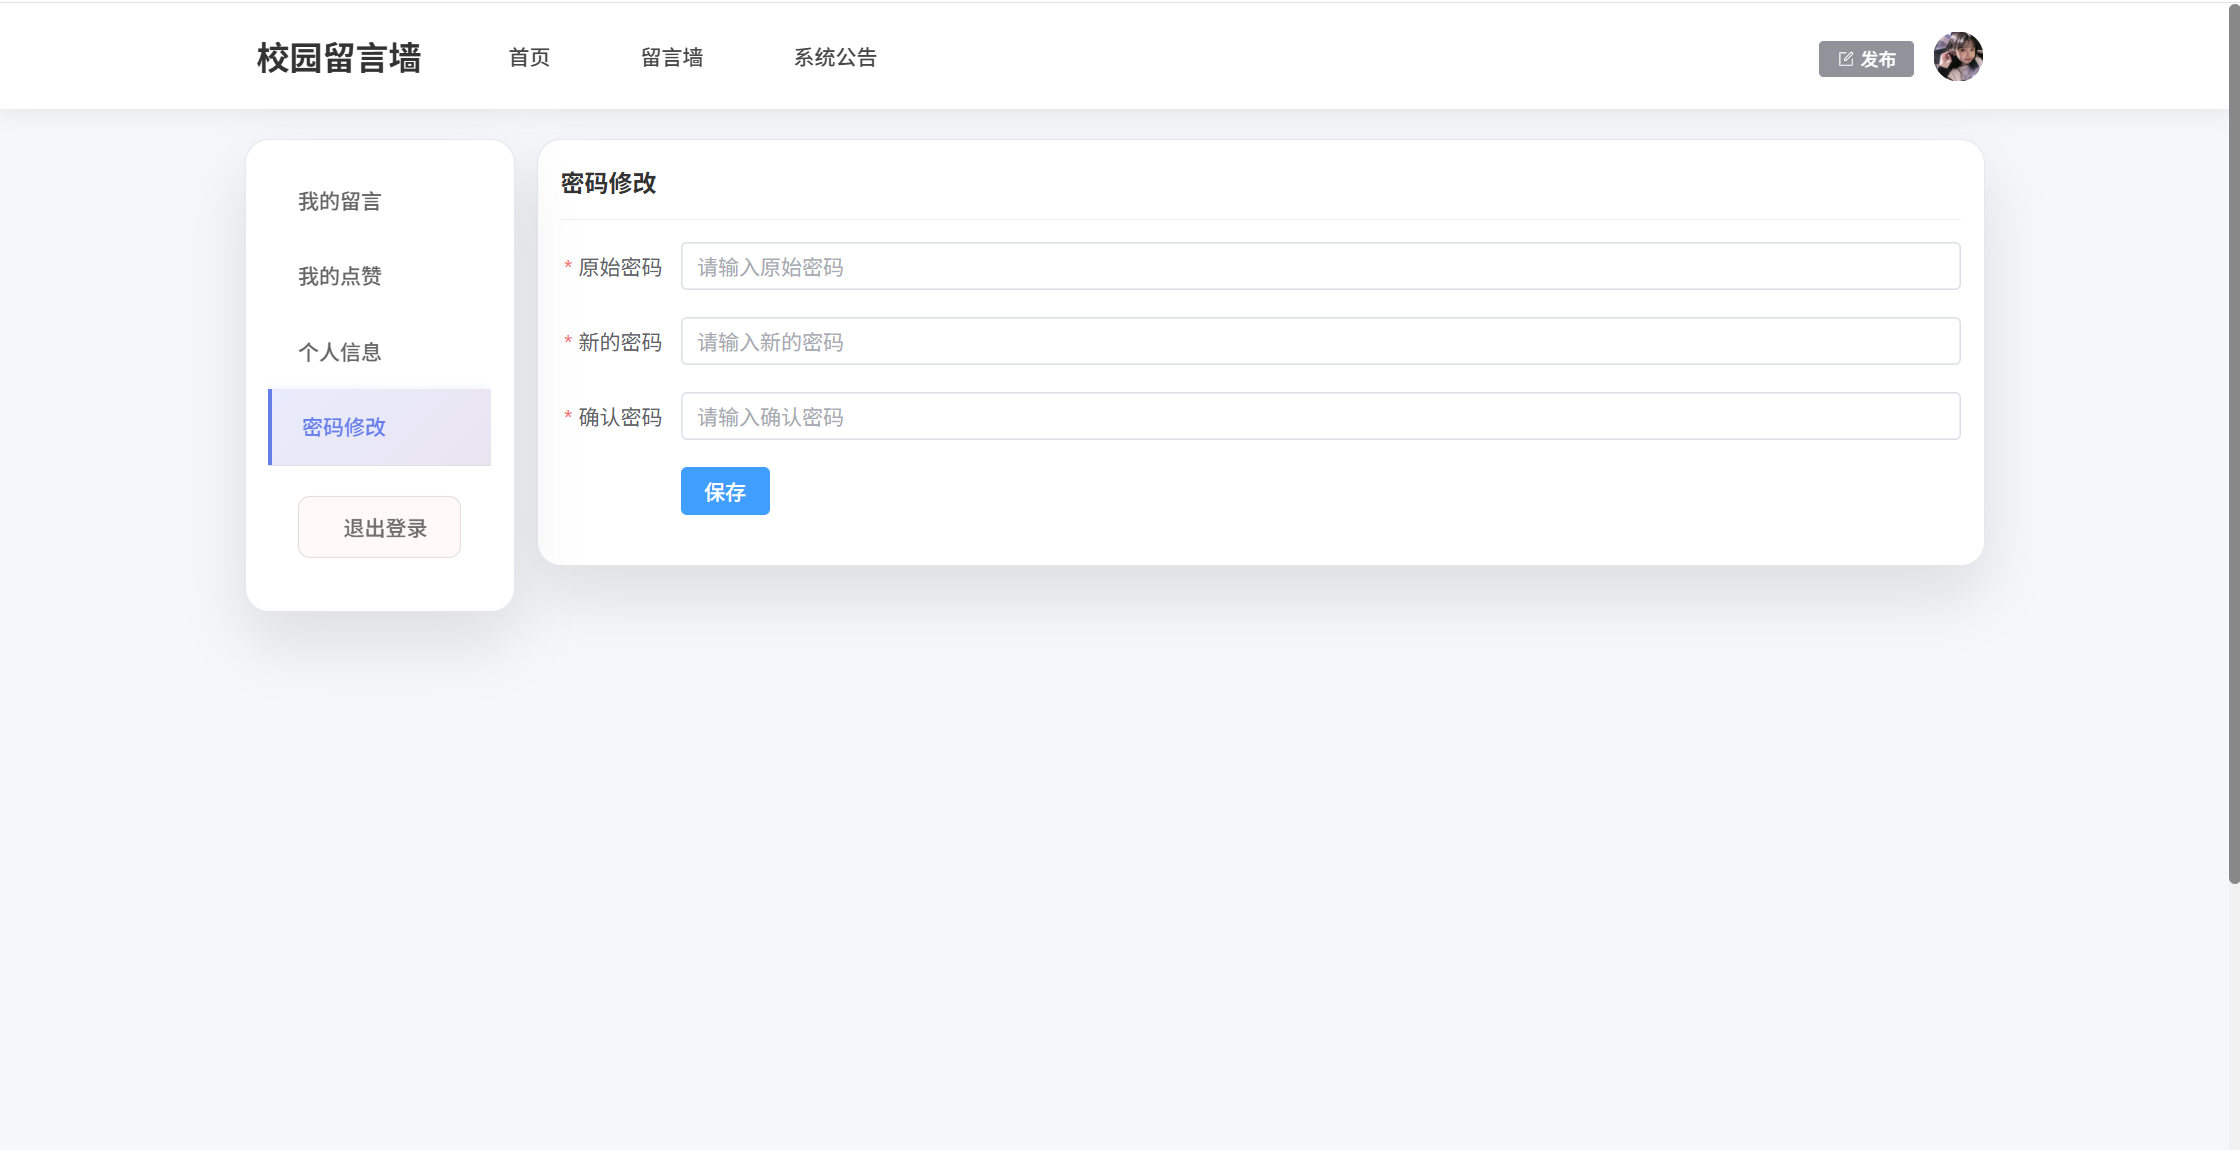Click the 发布 publish button

coord(1866,59)
